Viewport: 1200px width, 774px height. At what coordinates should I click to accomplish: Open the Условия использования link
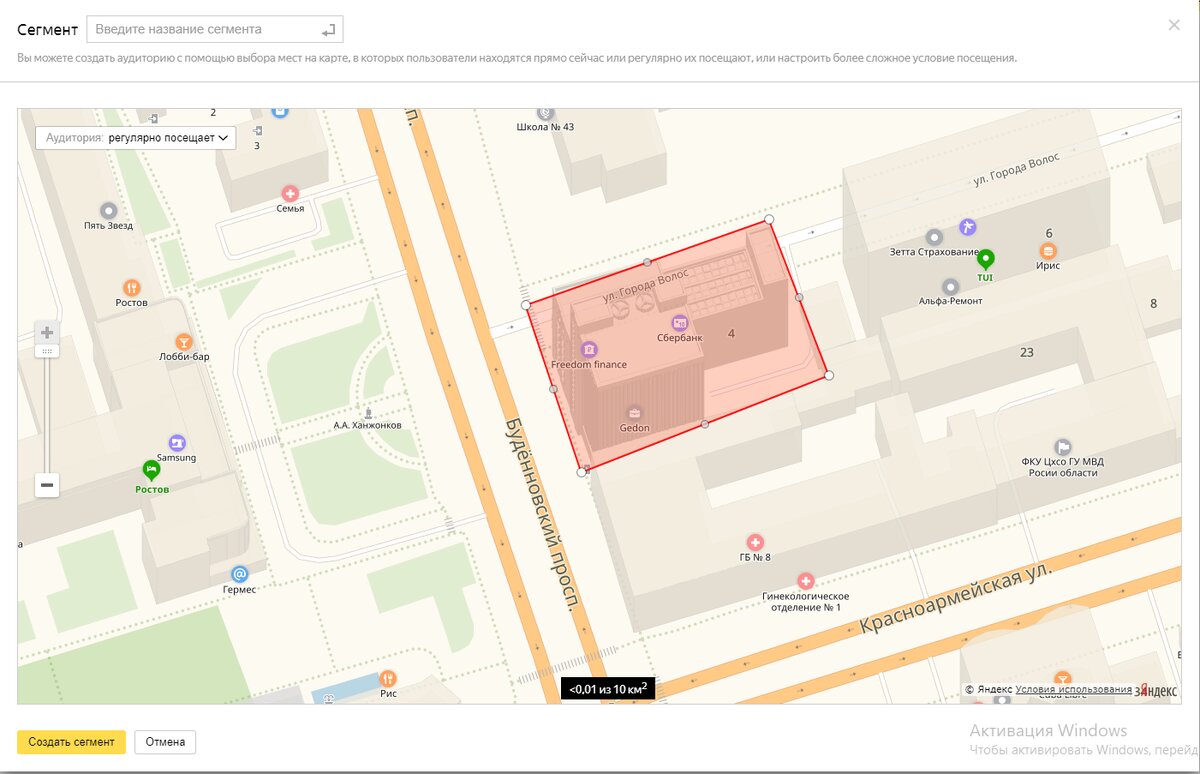pos(1073,689)
